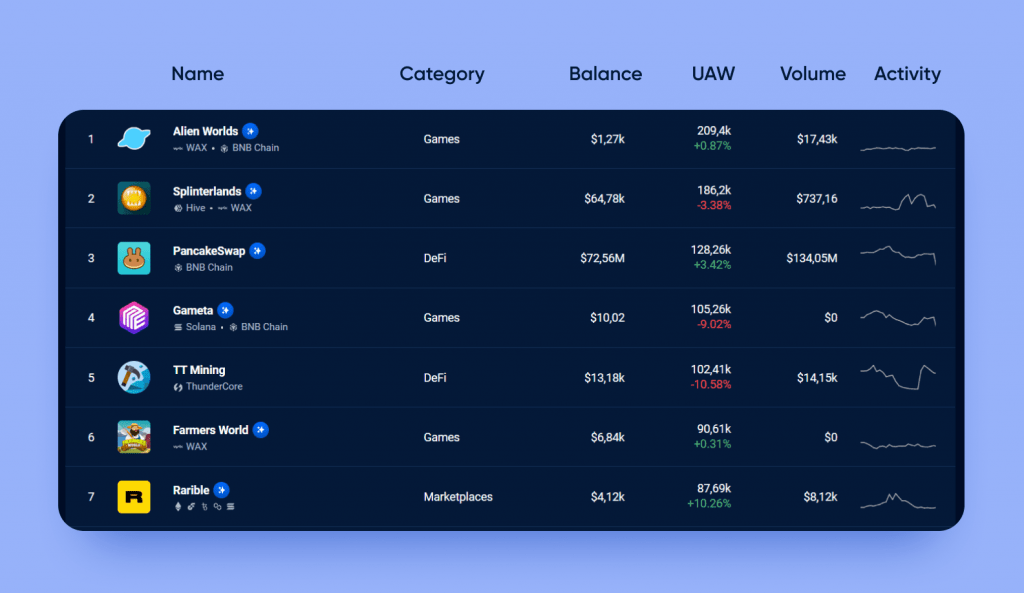Open the Farmers World name link
Screen dimensions: 1024x593
210,430
